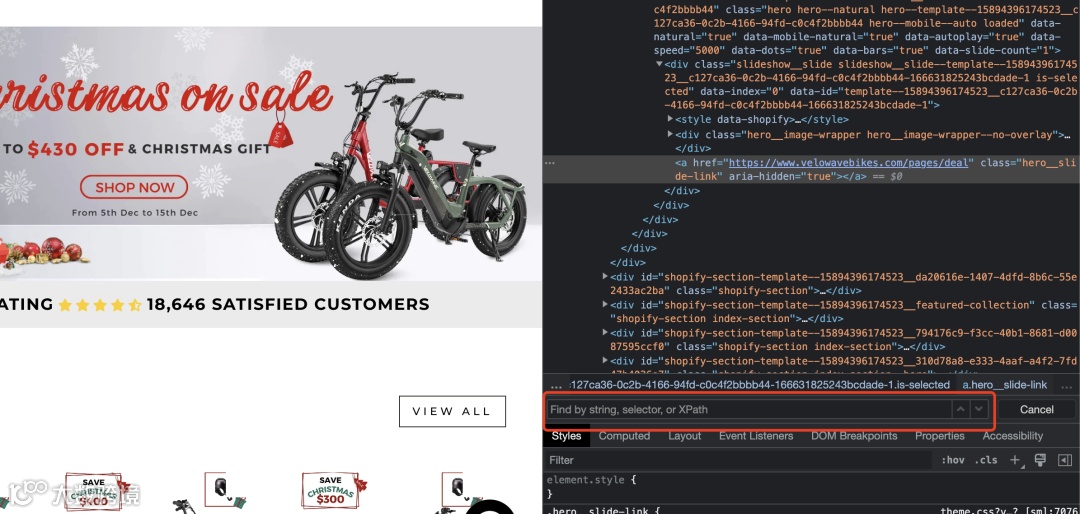Image resolution: width=1080 pixels, height=514 pixels.
Task: Expand the section div starting 794176c9
Action: [605, 333]
